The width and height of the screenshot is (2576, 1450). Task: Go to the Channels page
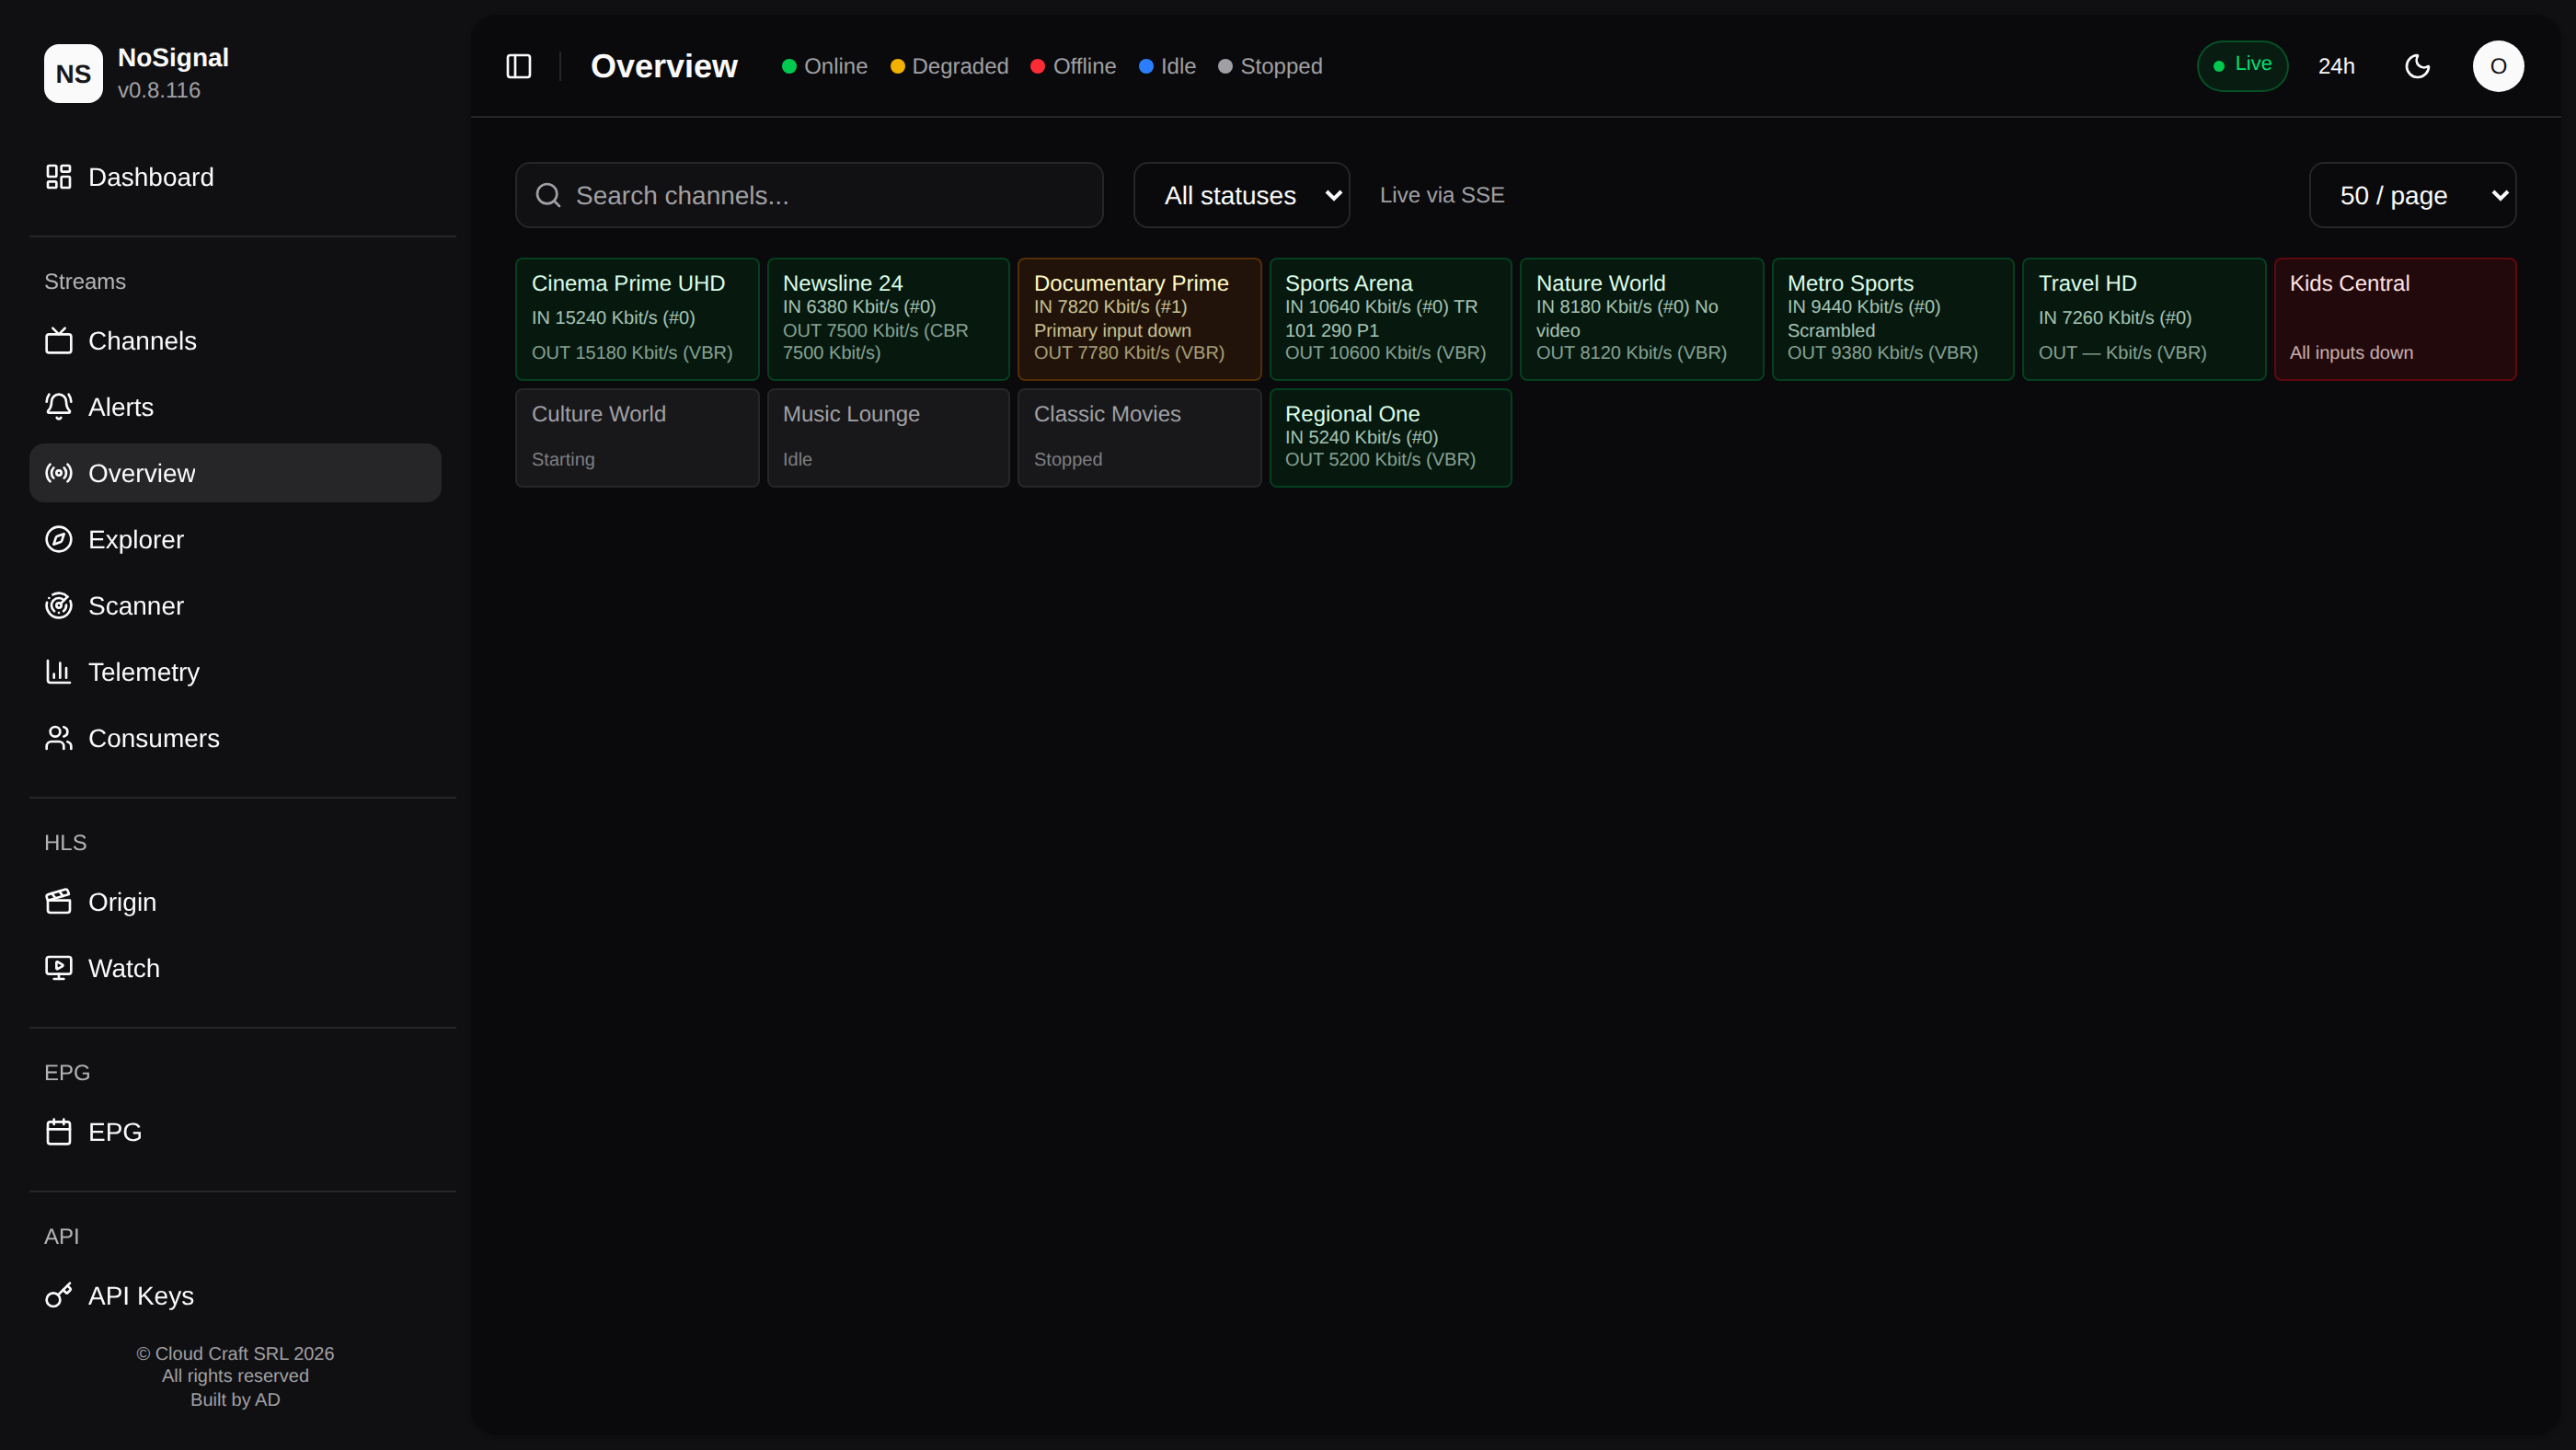click(x=235, y=341)
